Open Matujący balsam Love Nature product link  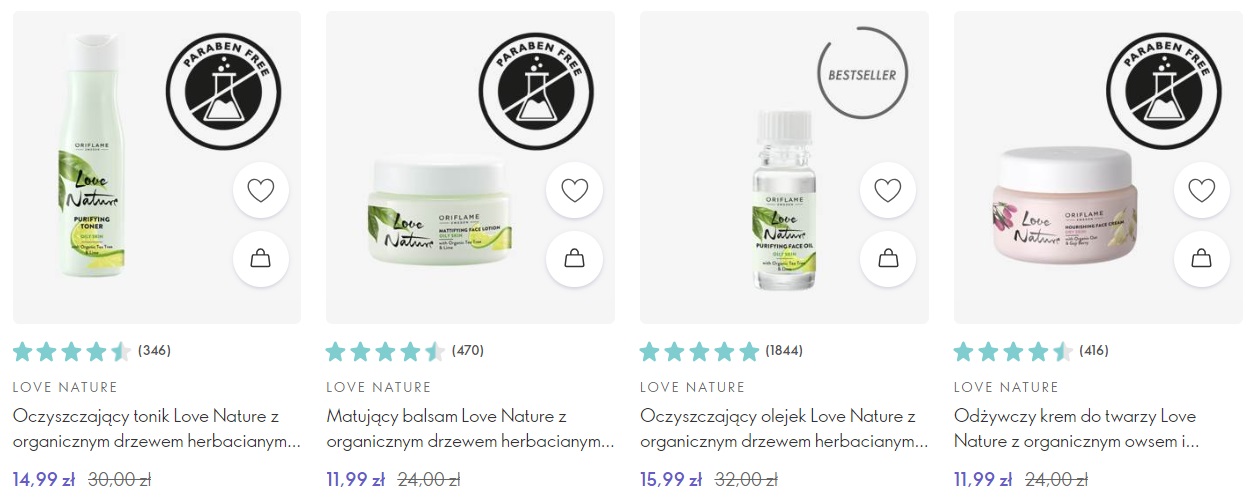471,428
